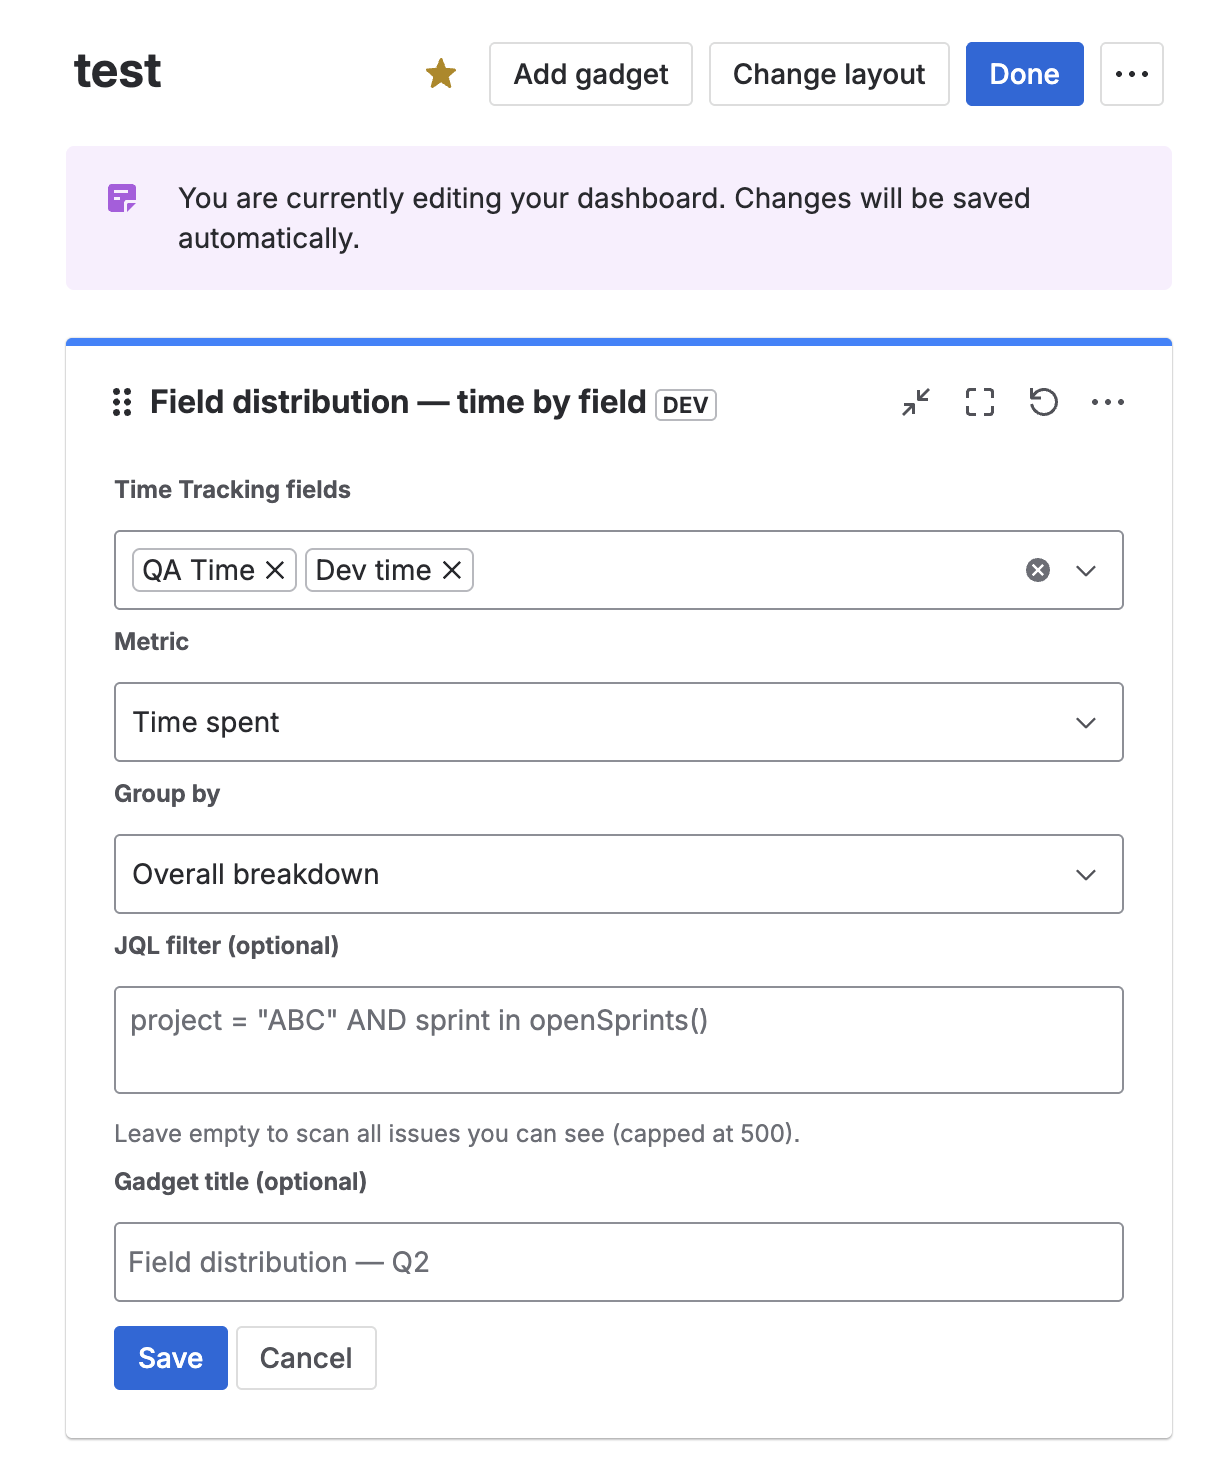Click the 'Gadget title (optional)' label
Image resolution: width=1230 pixels, height=1468 pixels.
tap(241, 1182)
